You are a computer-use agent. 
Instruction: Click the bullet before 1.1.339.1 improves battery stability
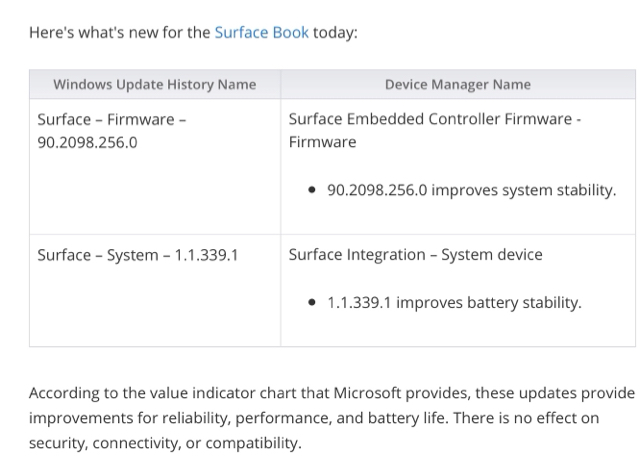[x=312, y=302]
